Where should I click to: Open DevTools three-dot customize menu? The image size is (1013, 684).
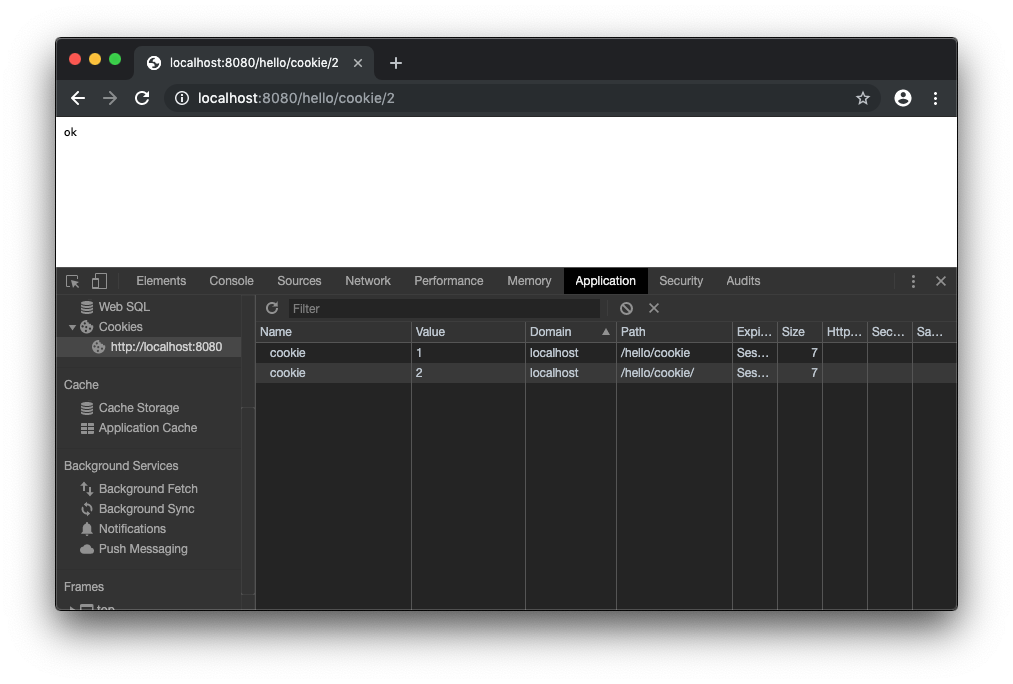[x=913, y=281]
